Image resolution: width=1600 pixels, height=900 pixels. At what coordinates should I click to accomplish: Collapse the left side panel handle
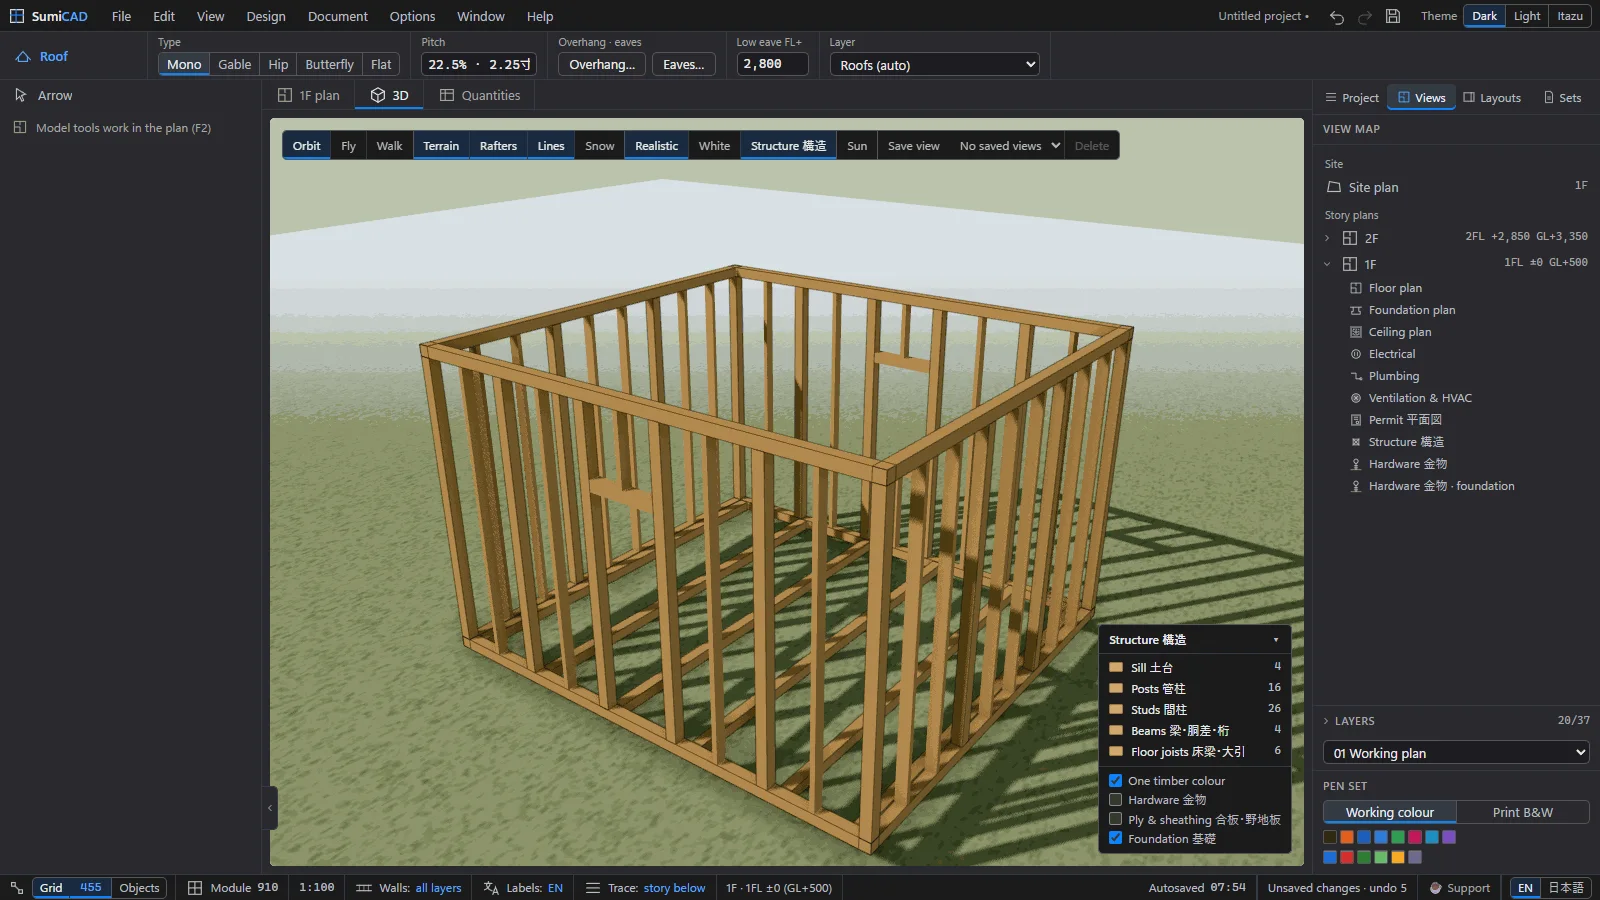point(270,808)
